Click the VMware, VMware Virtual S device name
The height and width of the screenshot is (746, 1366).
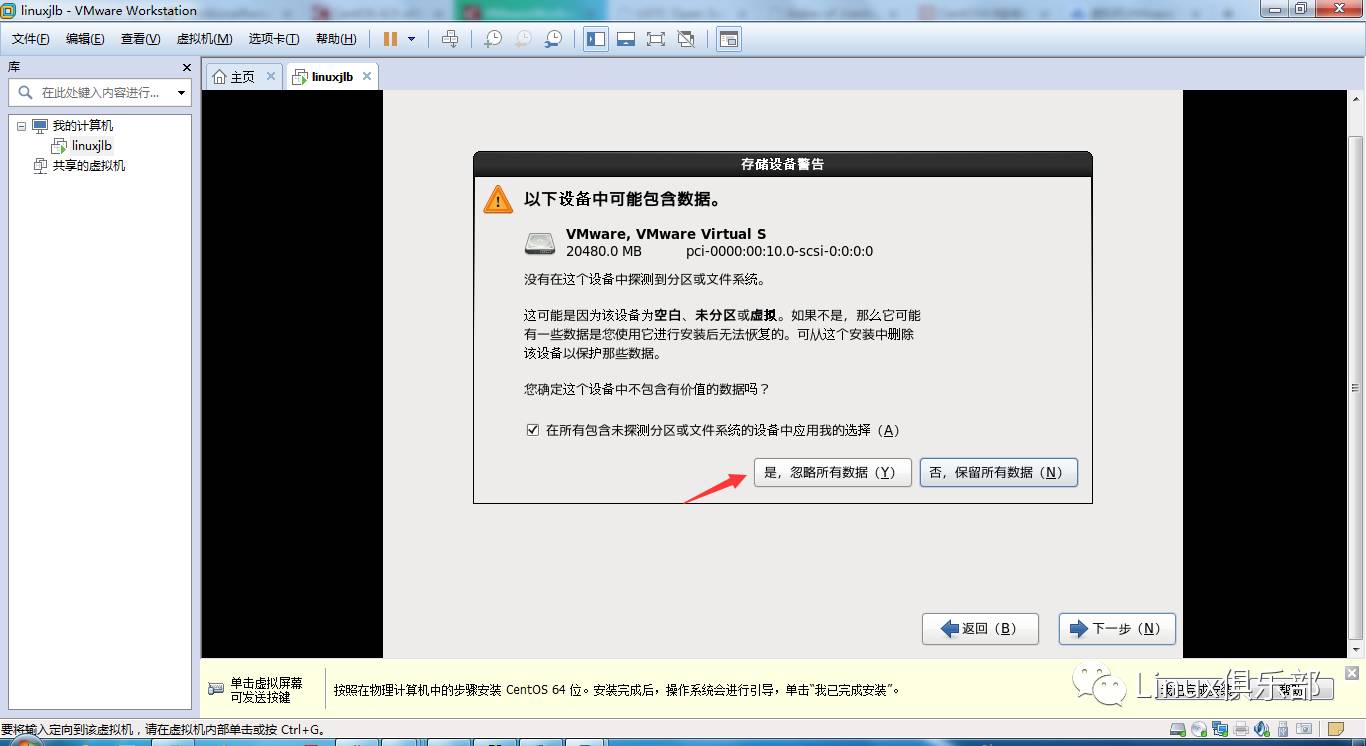pyautogui.click(x=666, y=234)
